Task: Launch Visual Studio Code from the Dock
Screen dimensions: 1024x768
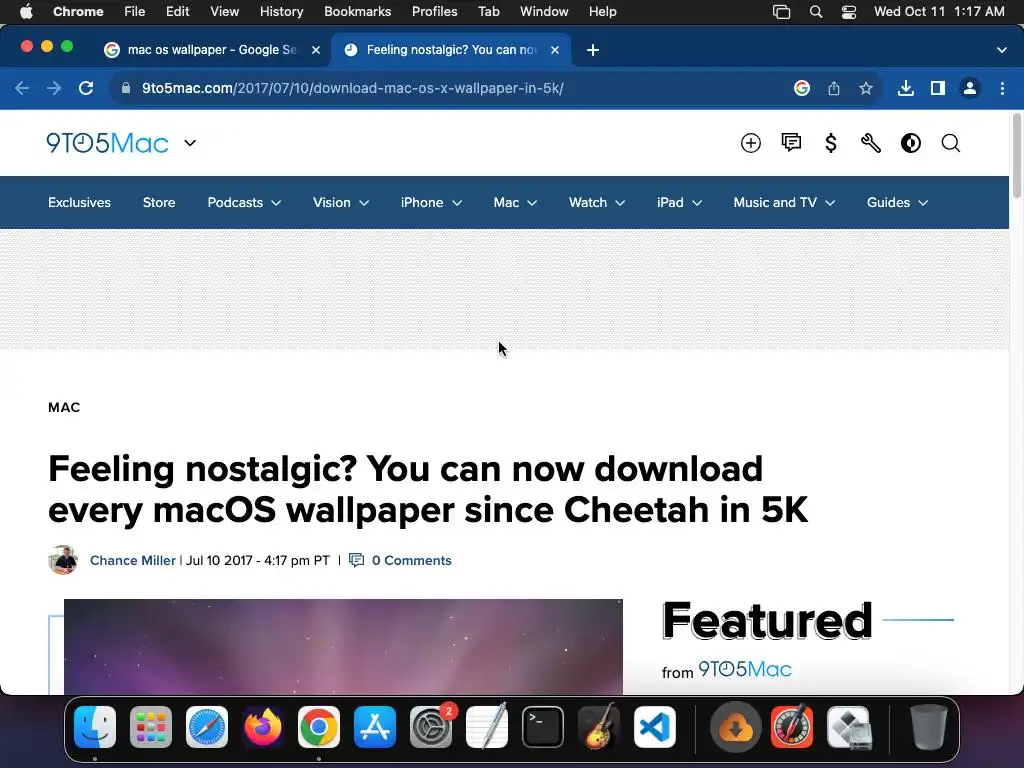Action: tap(655, 727)
